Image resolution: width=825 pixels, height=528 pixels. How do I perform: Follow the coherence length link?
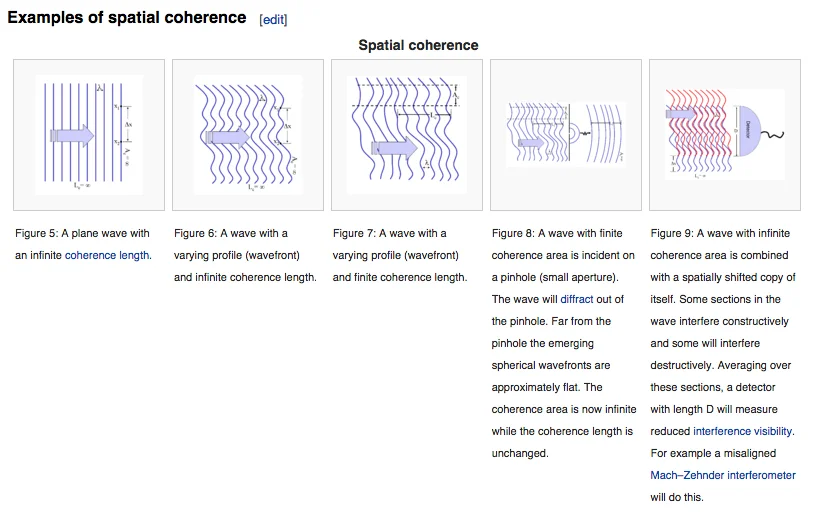click(x=107, y=255)
